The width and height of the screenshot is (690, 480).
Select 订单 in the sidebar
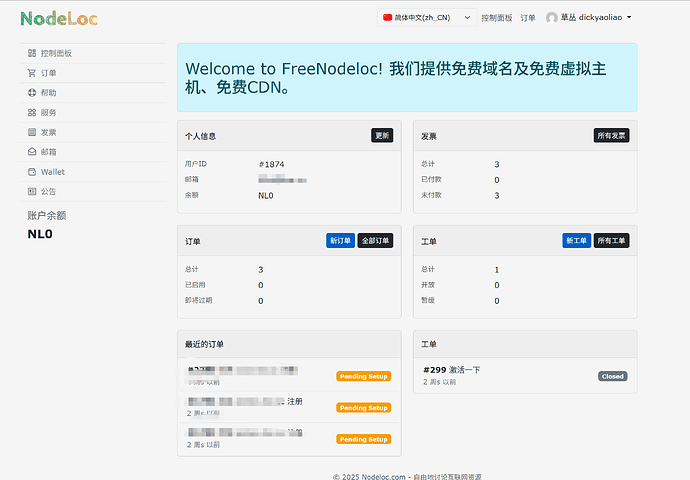[92, 73]
